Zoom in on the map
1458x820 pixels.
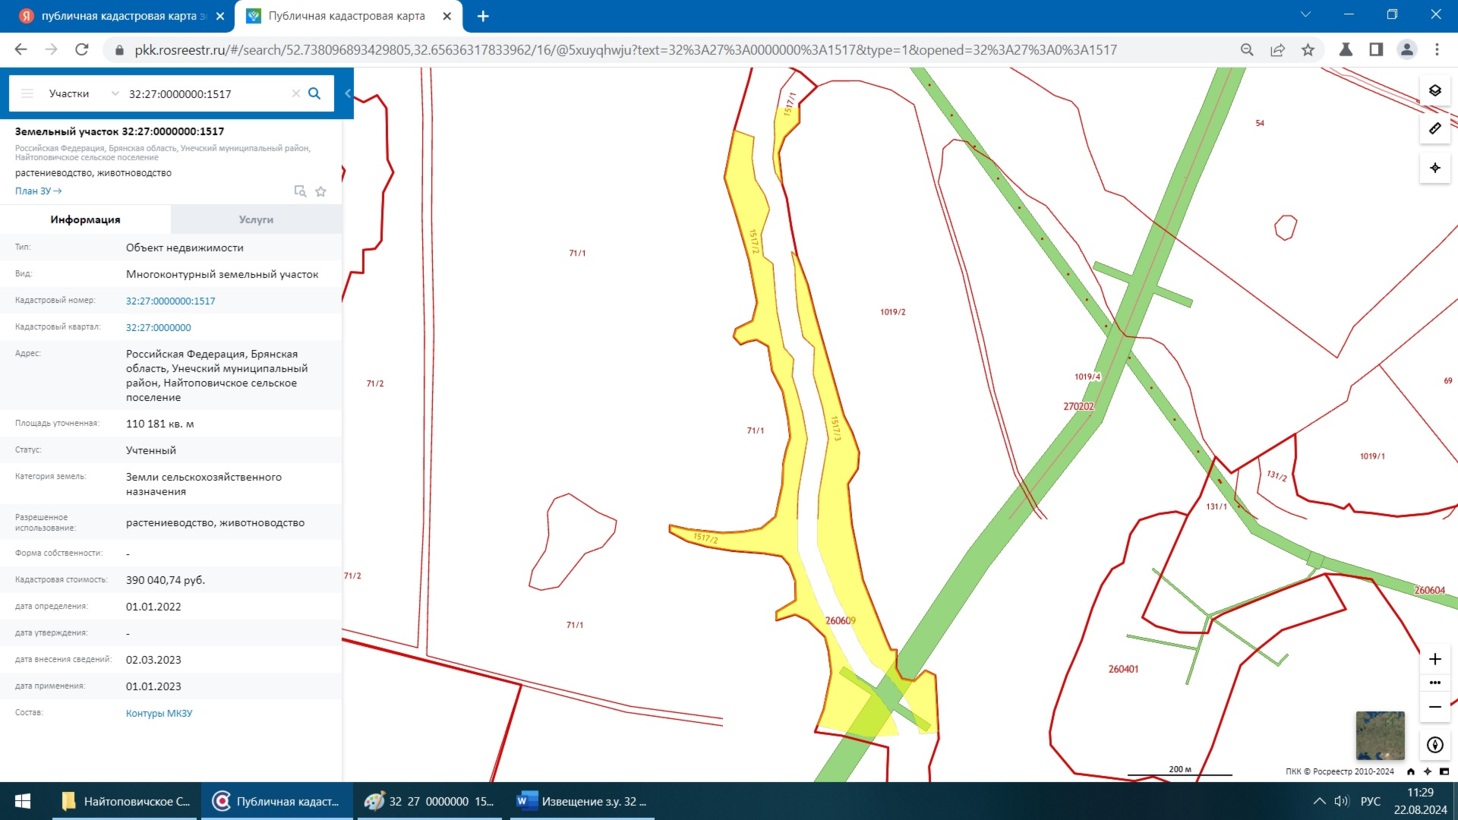(x=1435, y=659)
